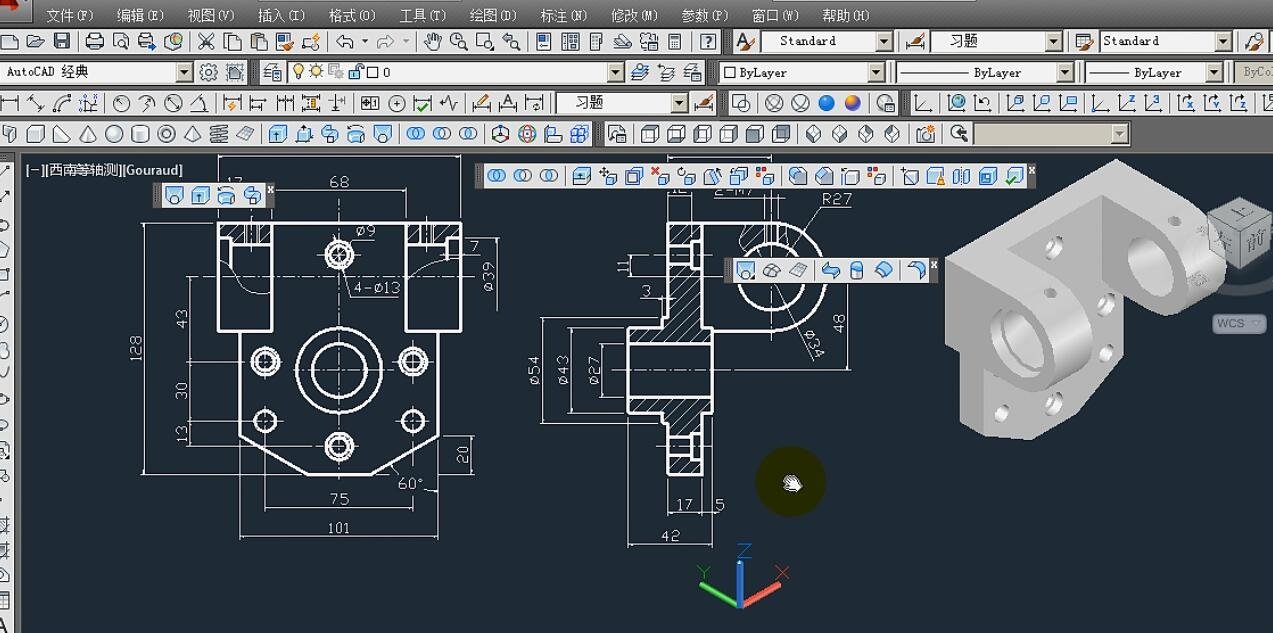Apply the blue Realistic visual style sphere
The height and width of the screenshot is (633, 1273).
pyautogui.click(x=826, y=103)
